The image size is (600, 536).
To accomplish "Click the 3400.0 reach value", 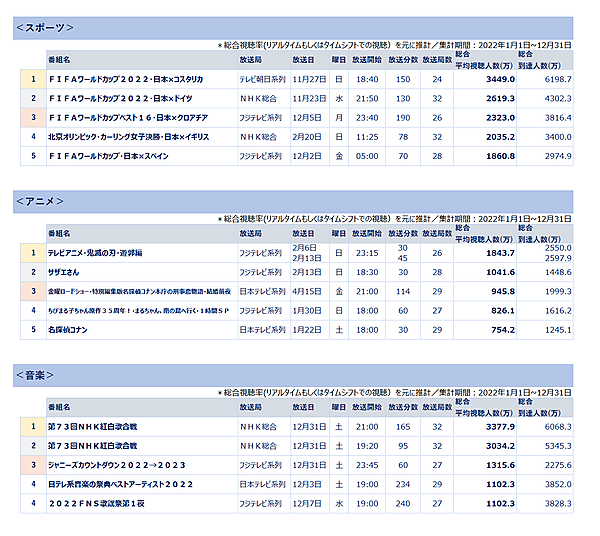I will click(x=558, y=137).
